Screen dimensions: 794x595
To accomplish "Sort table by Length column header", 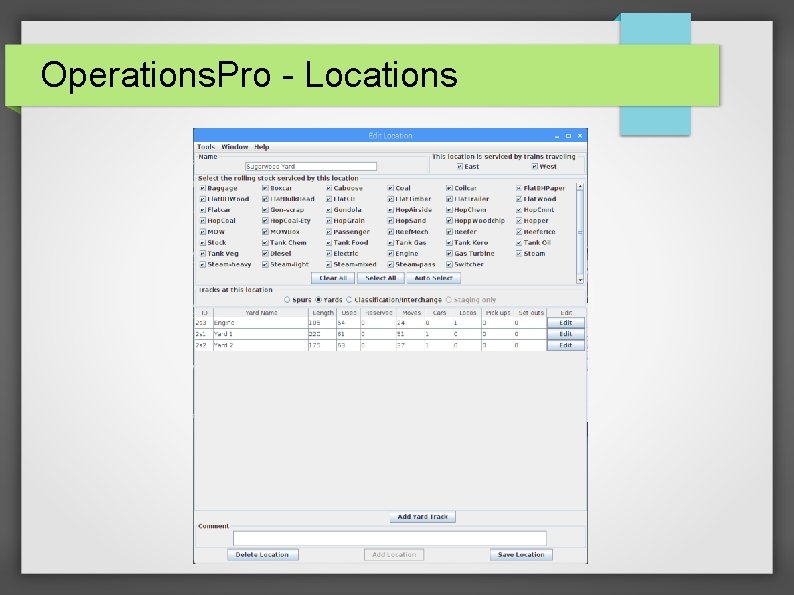I will (323, 313).
